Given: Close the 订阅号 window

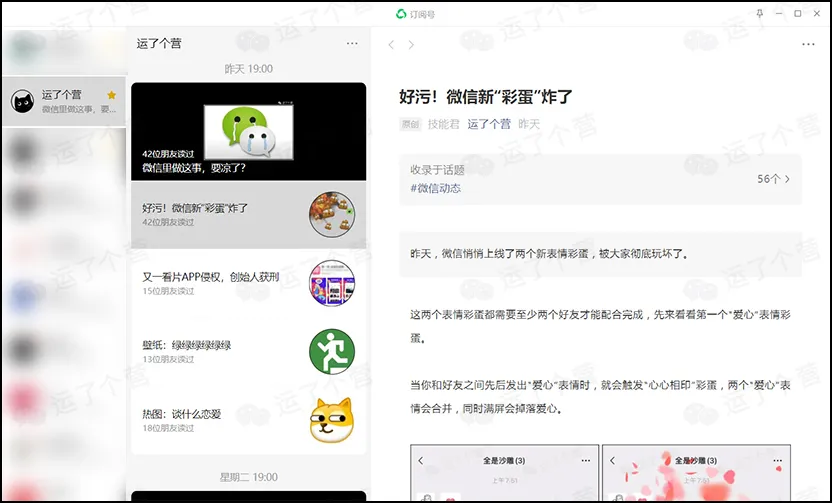Looking at the screenshot, I should 817,14.
